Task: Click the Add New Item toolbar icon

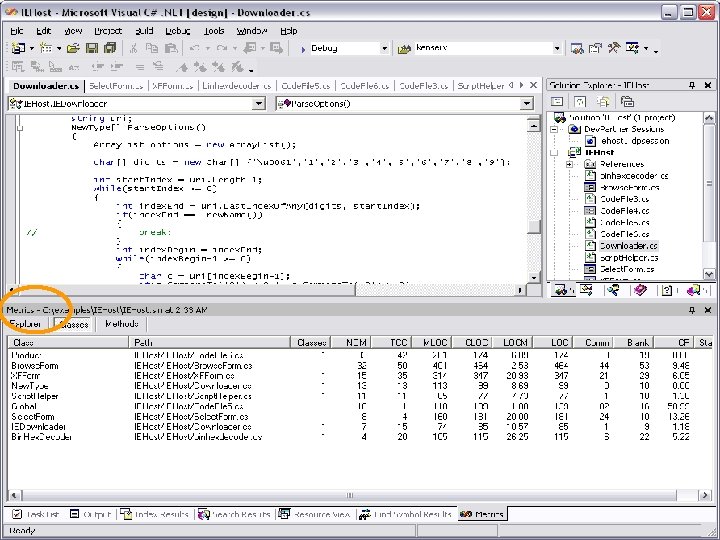Action: [x=45, y=48]
